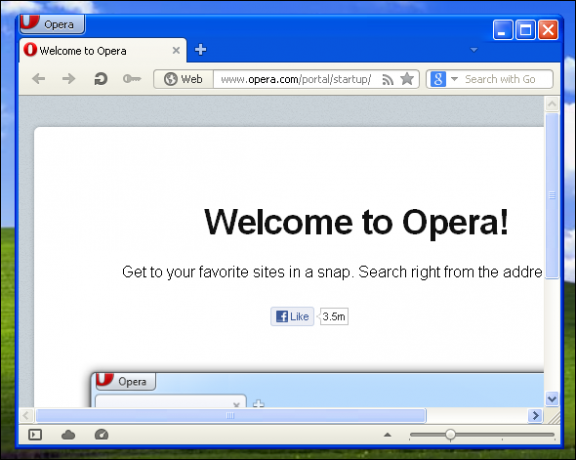Close the Welcome to Opera tab
Screen dimensions: 576x460
click(176, 50)
